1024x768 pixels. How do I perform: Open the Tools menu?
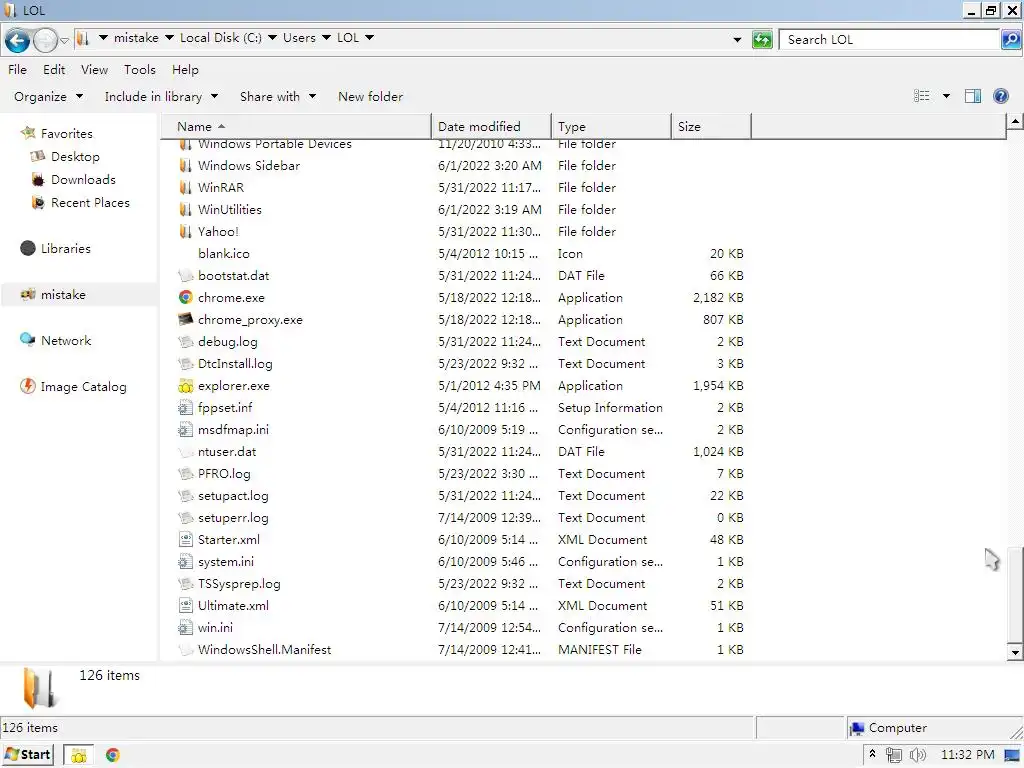click(x=140, y=70)
